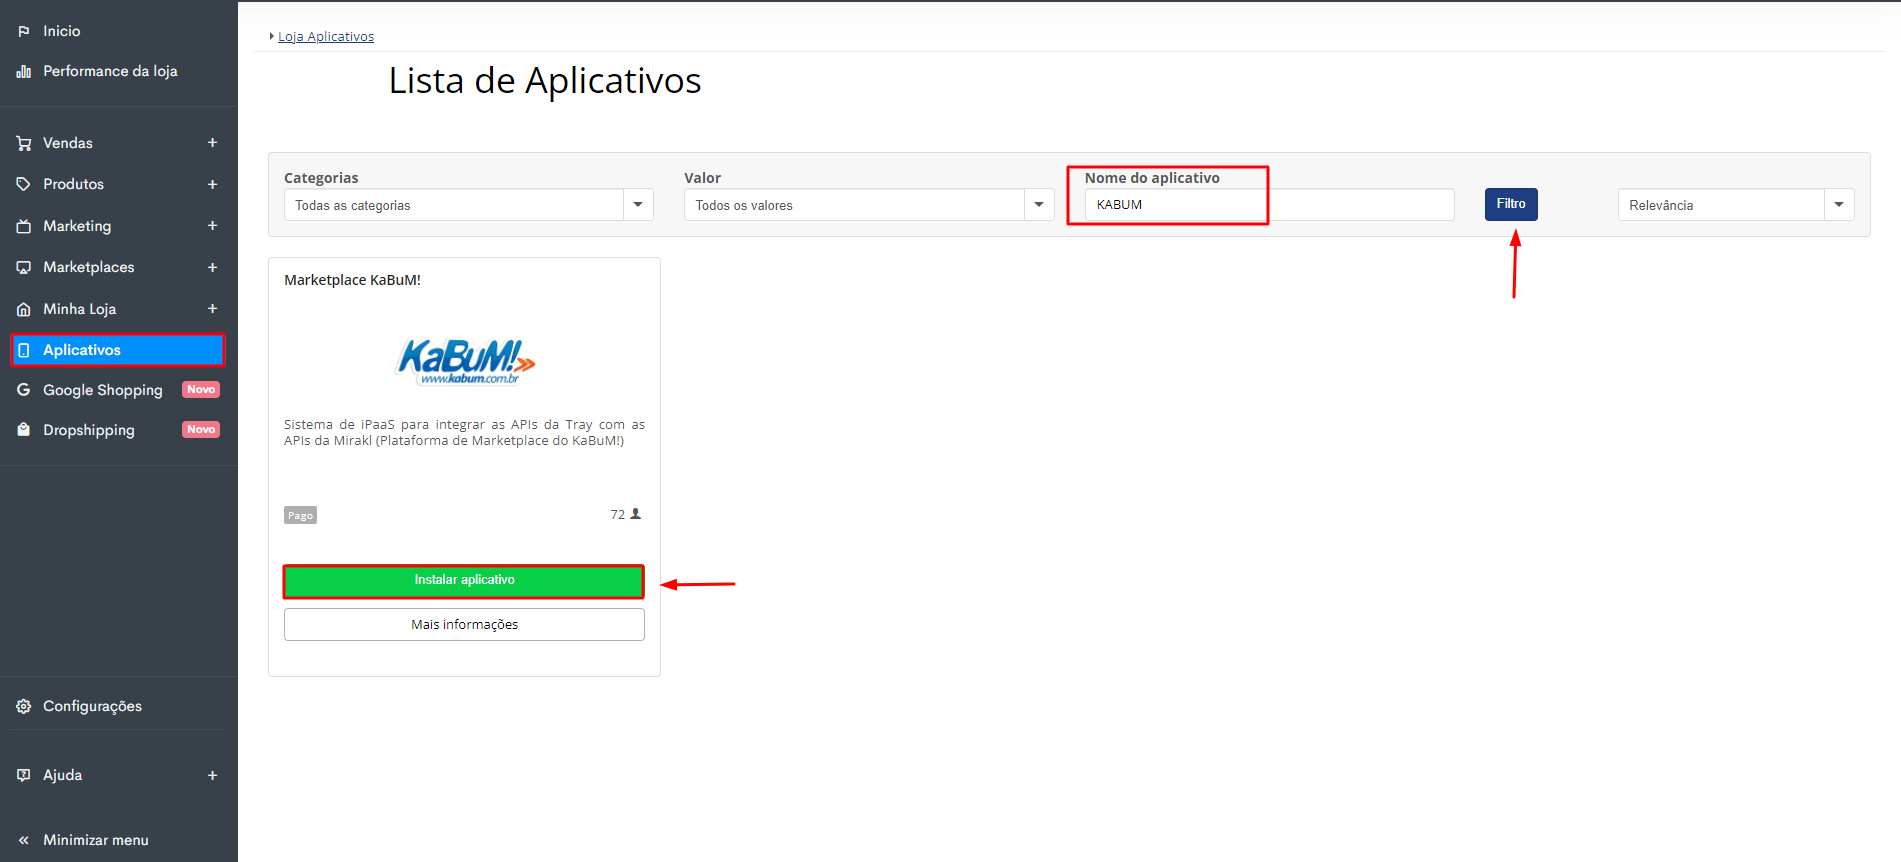Image resolution: width=1901 pixels, height=862 pixels.
Task: Expand the Marketing submenu plus sign
Action: [x=212, y=226]
